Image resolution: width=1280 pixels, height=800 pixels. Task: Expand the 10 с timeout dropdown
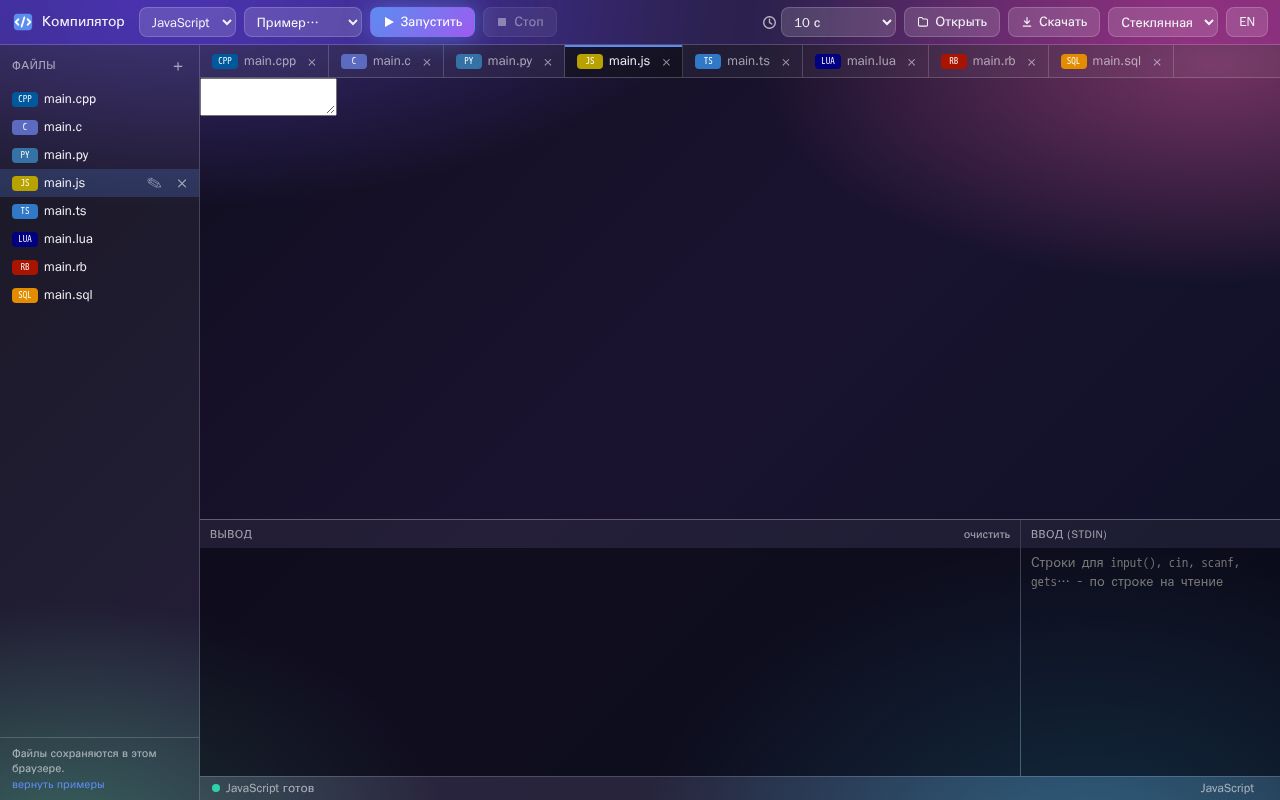838,22
